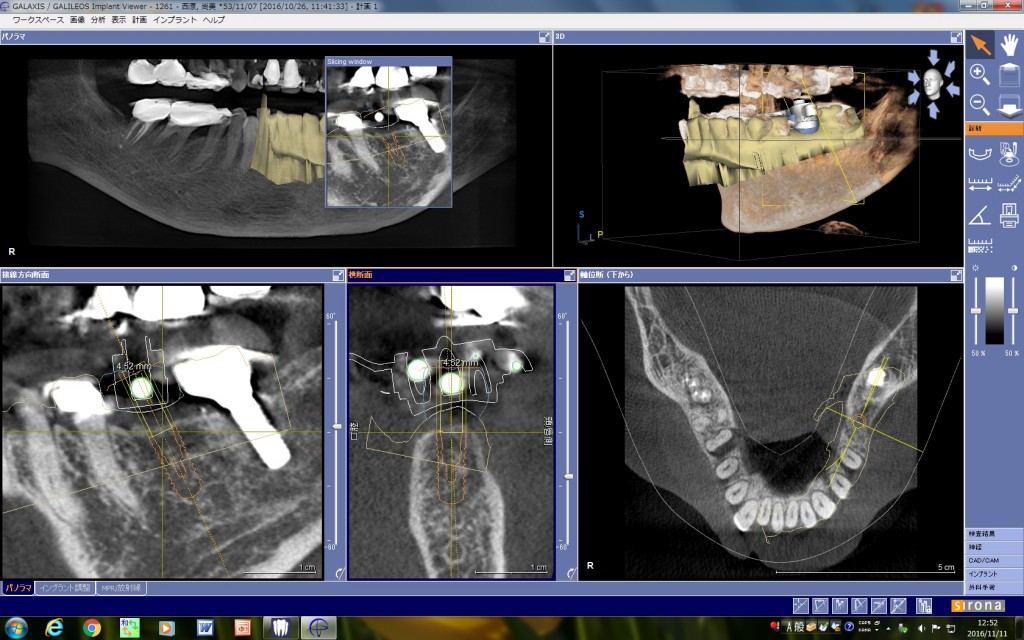Click the Sirona logo

coord(977,606)
